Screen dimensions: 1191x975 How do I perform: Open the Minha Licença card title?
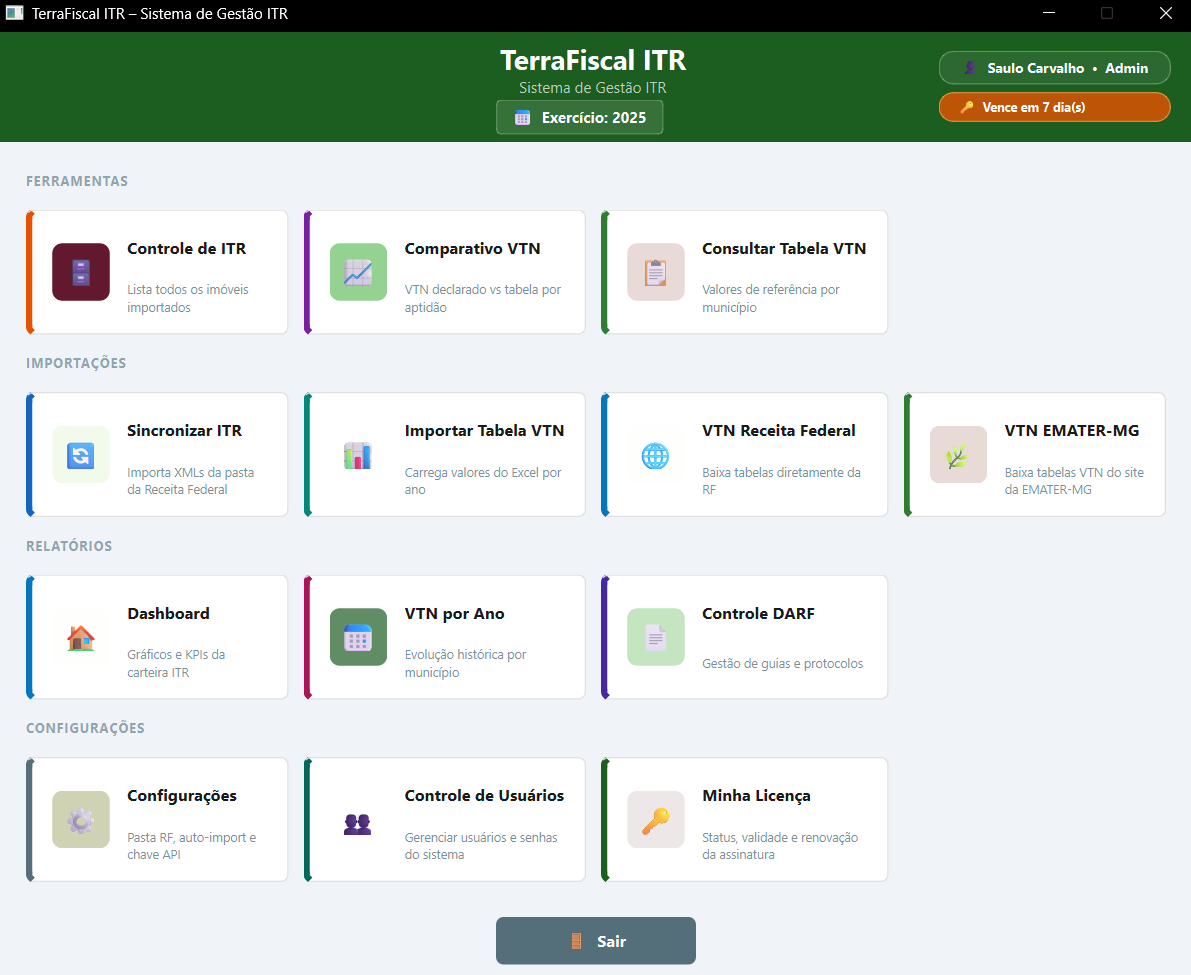757,796
